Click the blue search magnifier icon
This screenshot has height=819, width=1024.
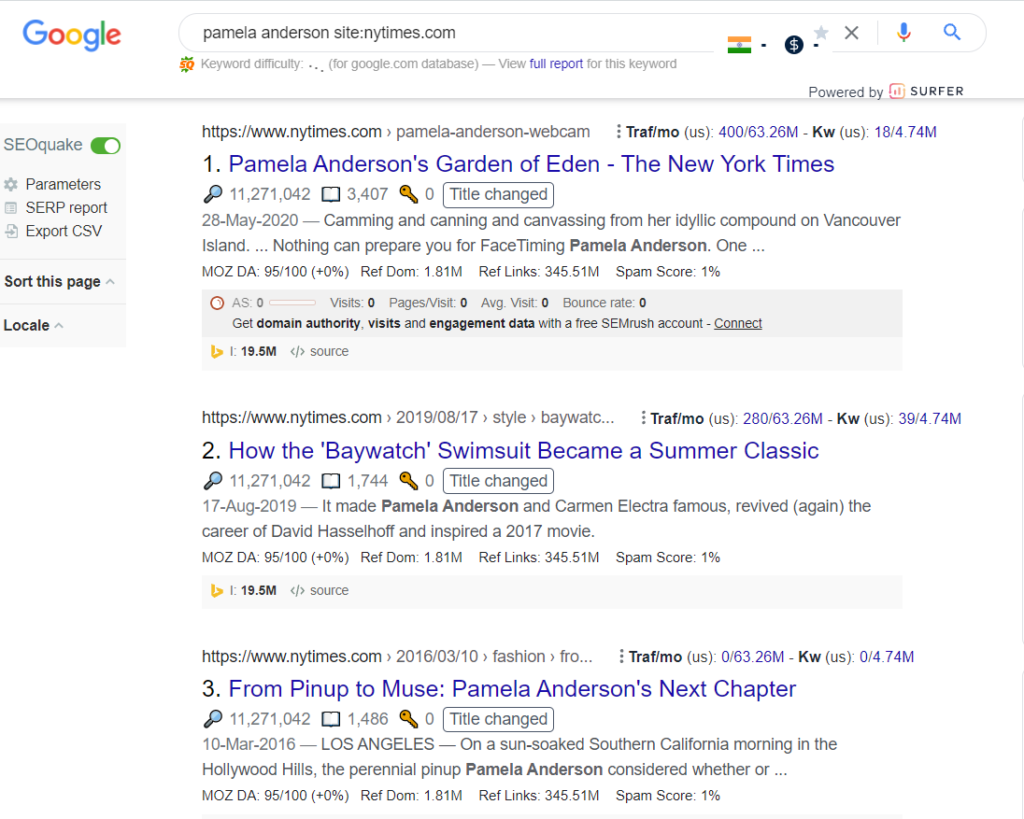952,32
